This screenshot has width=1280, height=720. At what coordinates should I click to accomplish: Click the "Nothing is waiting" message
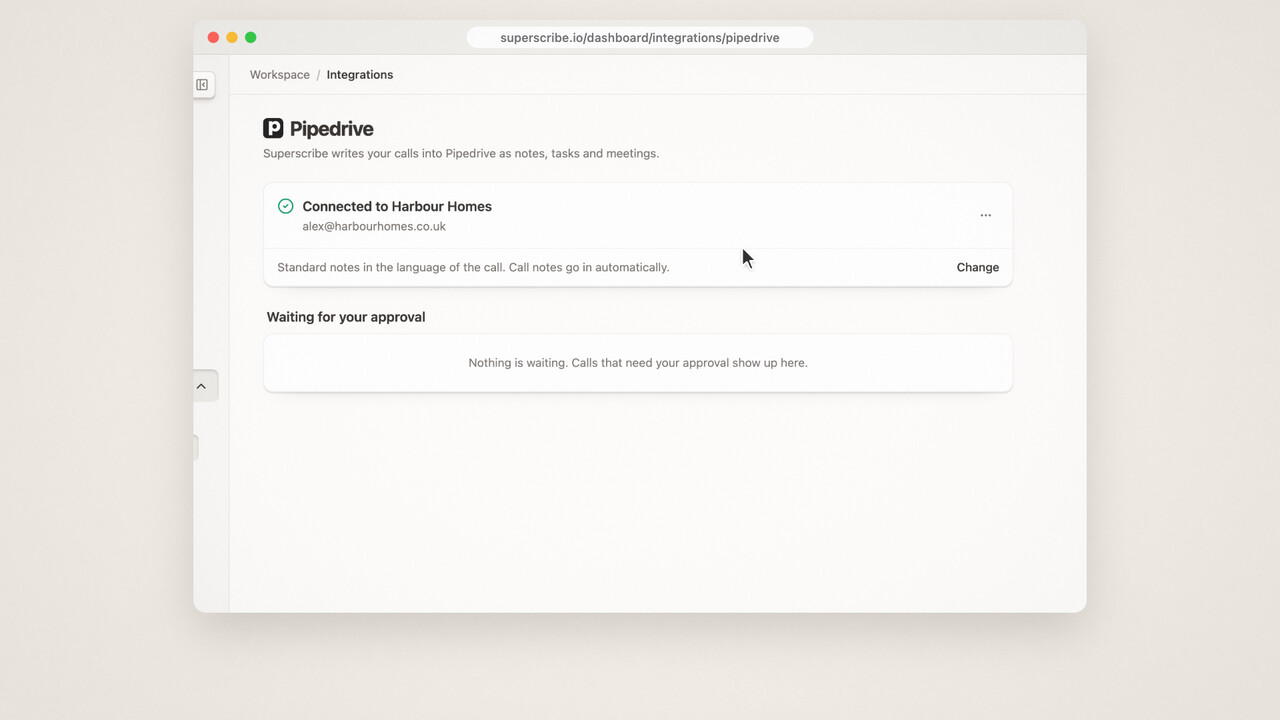pyautogui.click(x=638, y=363)
